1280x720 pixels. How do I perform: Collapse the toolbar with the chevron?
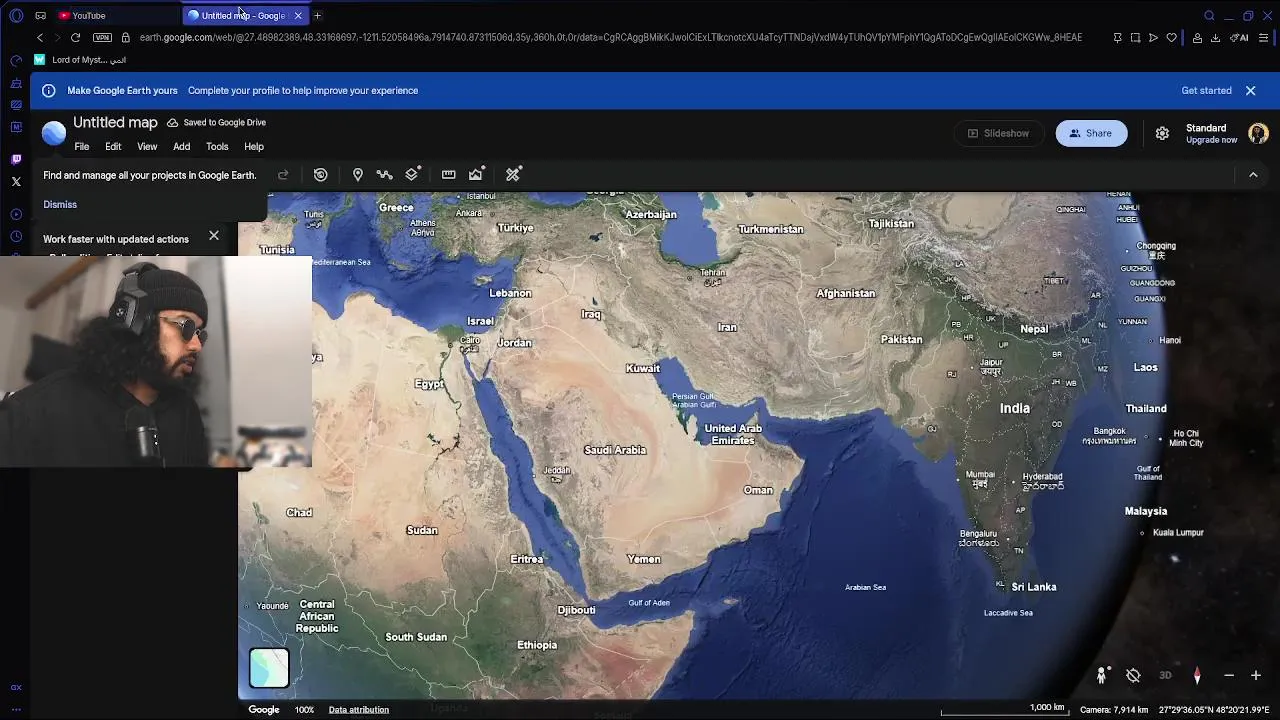(1253, 174)
